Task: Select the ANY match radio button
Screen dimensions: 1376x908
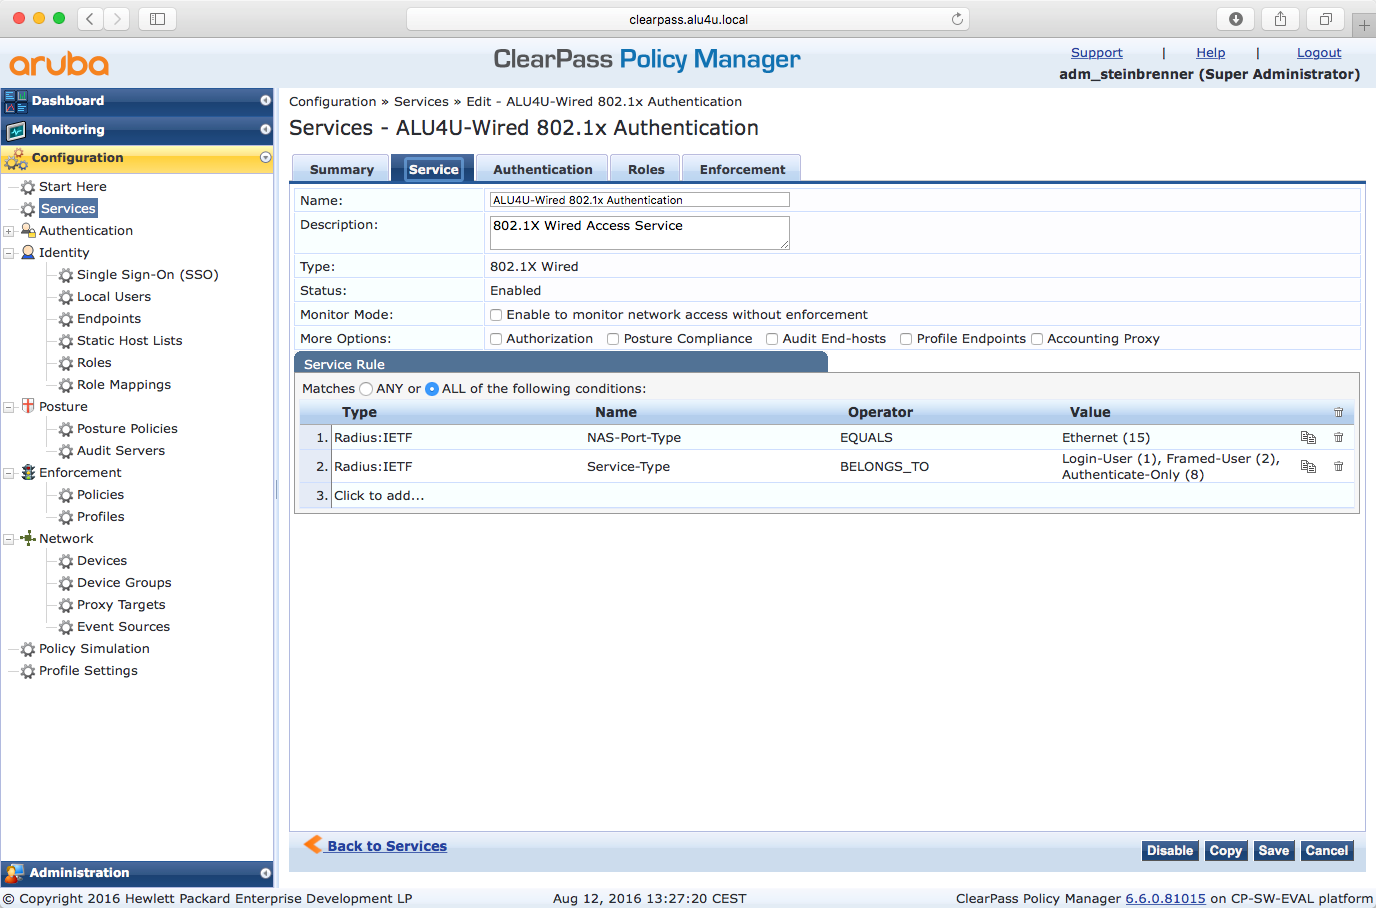Action: pos(366,389)
